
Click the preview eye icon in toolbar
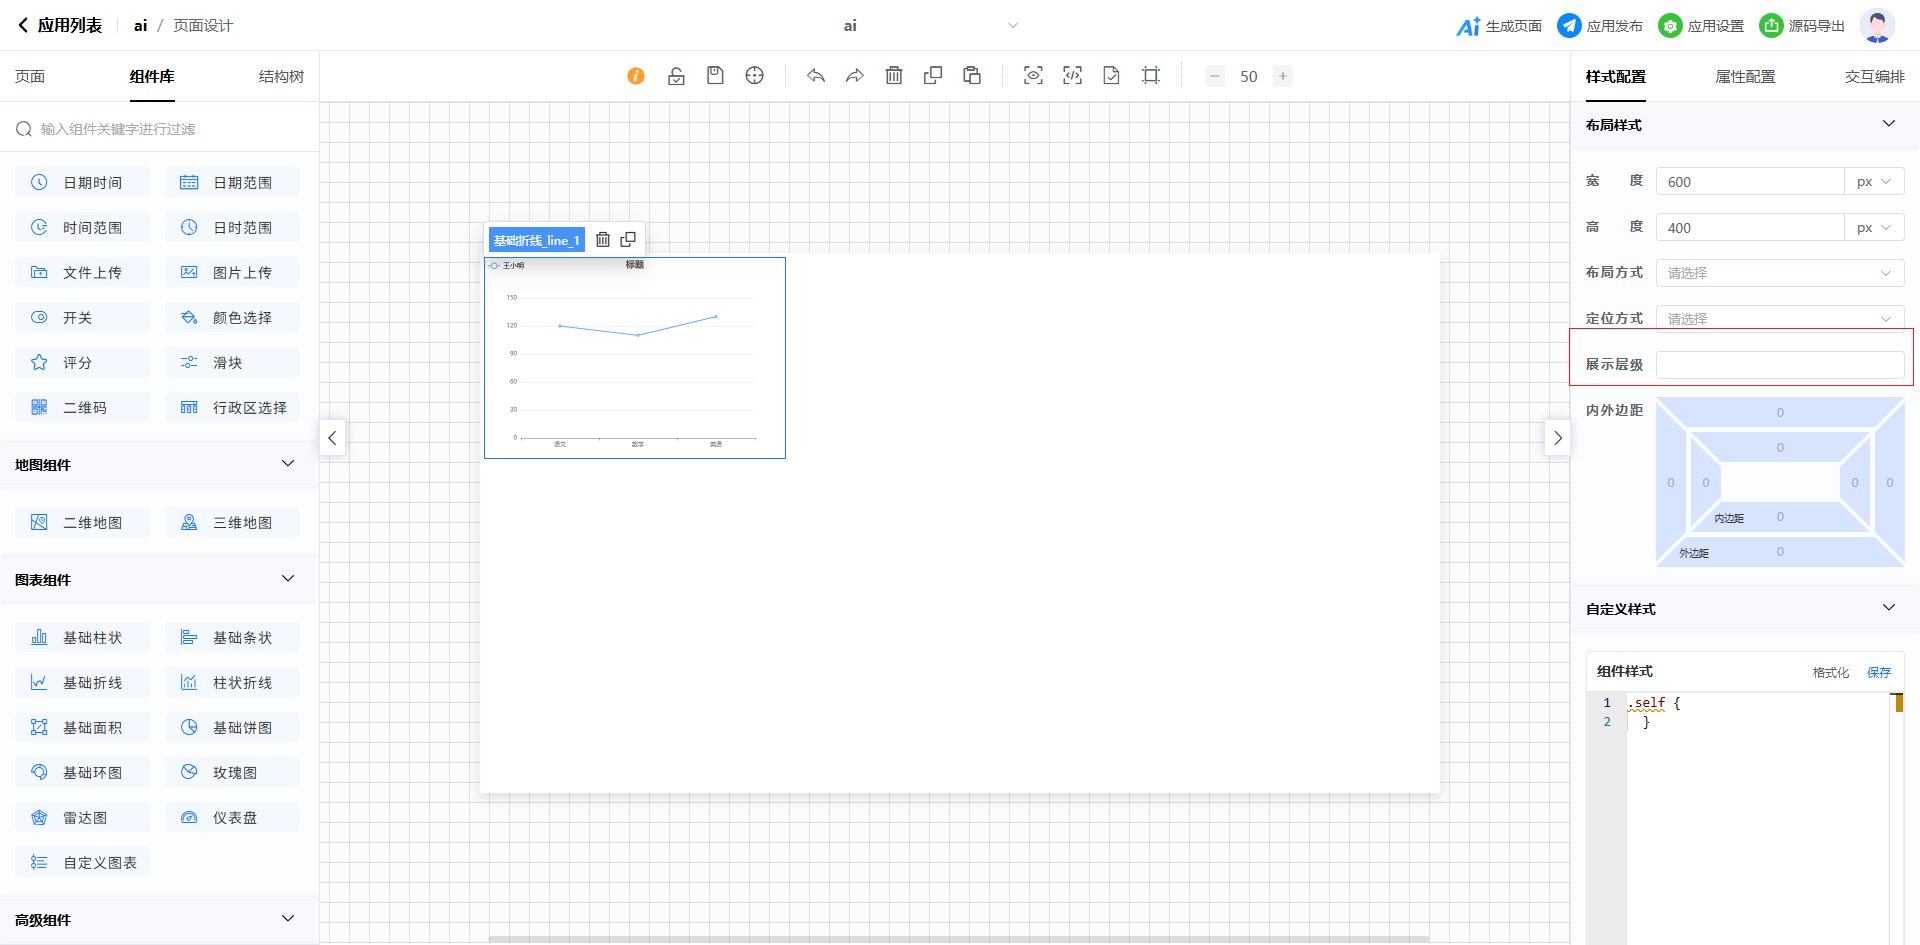pos(1033,76)
